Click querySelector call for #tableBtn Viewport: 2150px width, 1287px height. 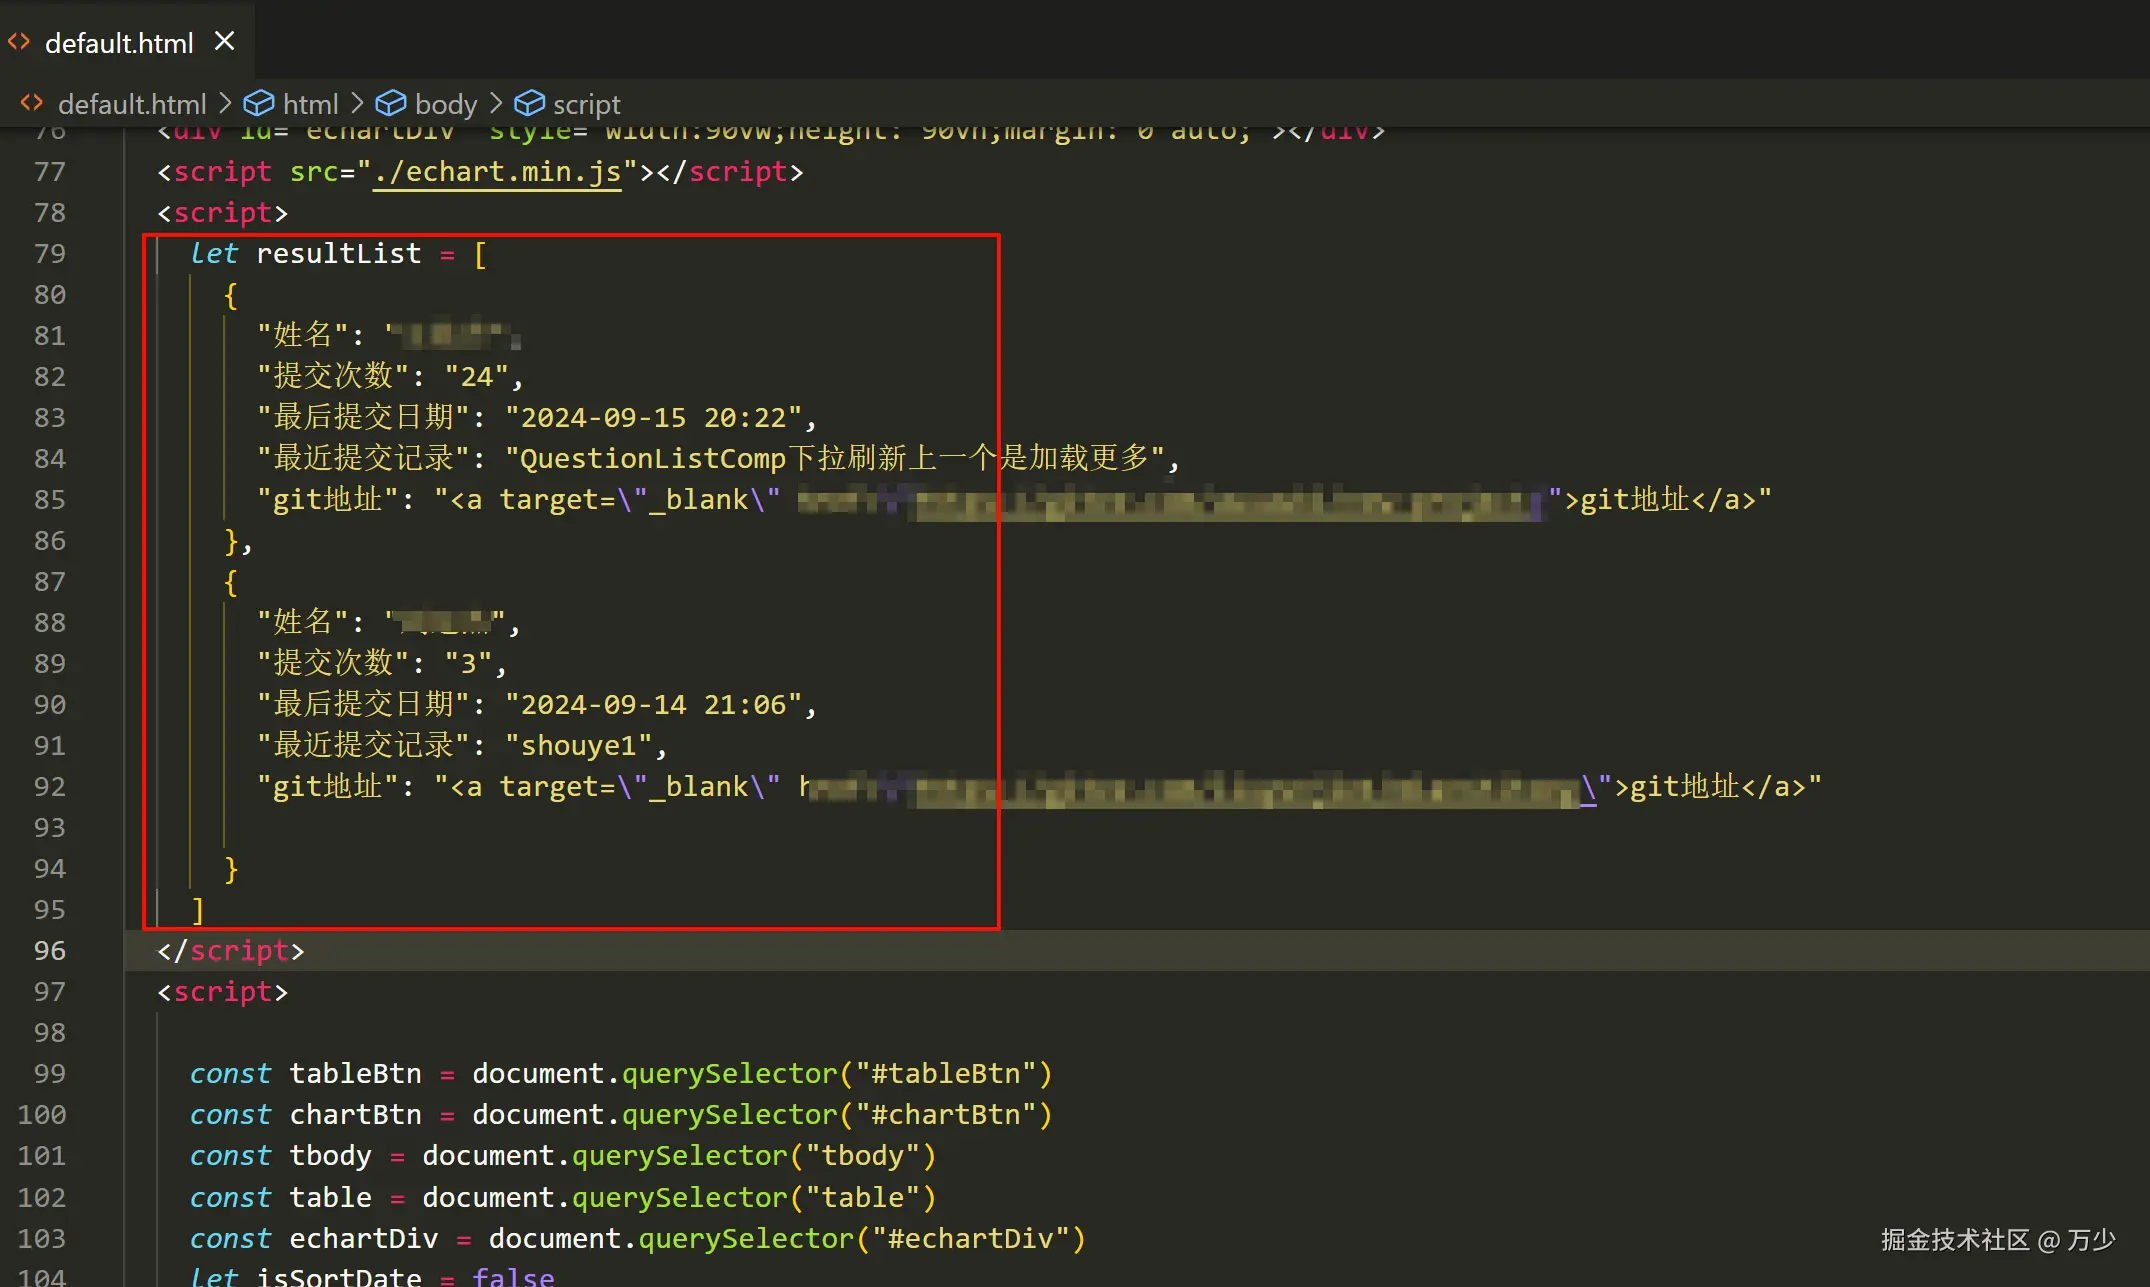click(x=729, y=1073)
